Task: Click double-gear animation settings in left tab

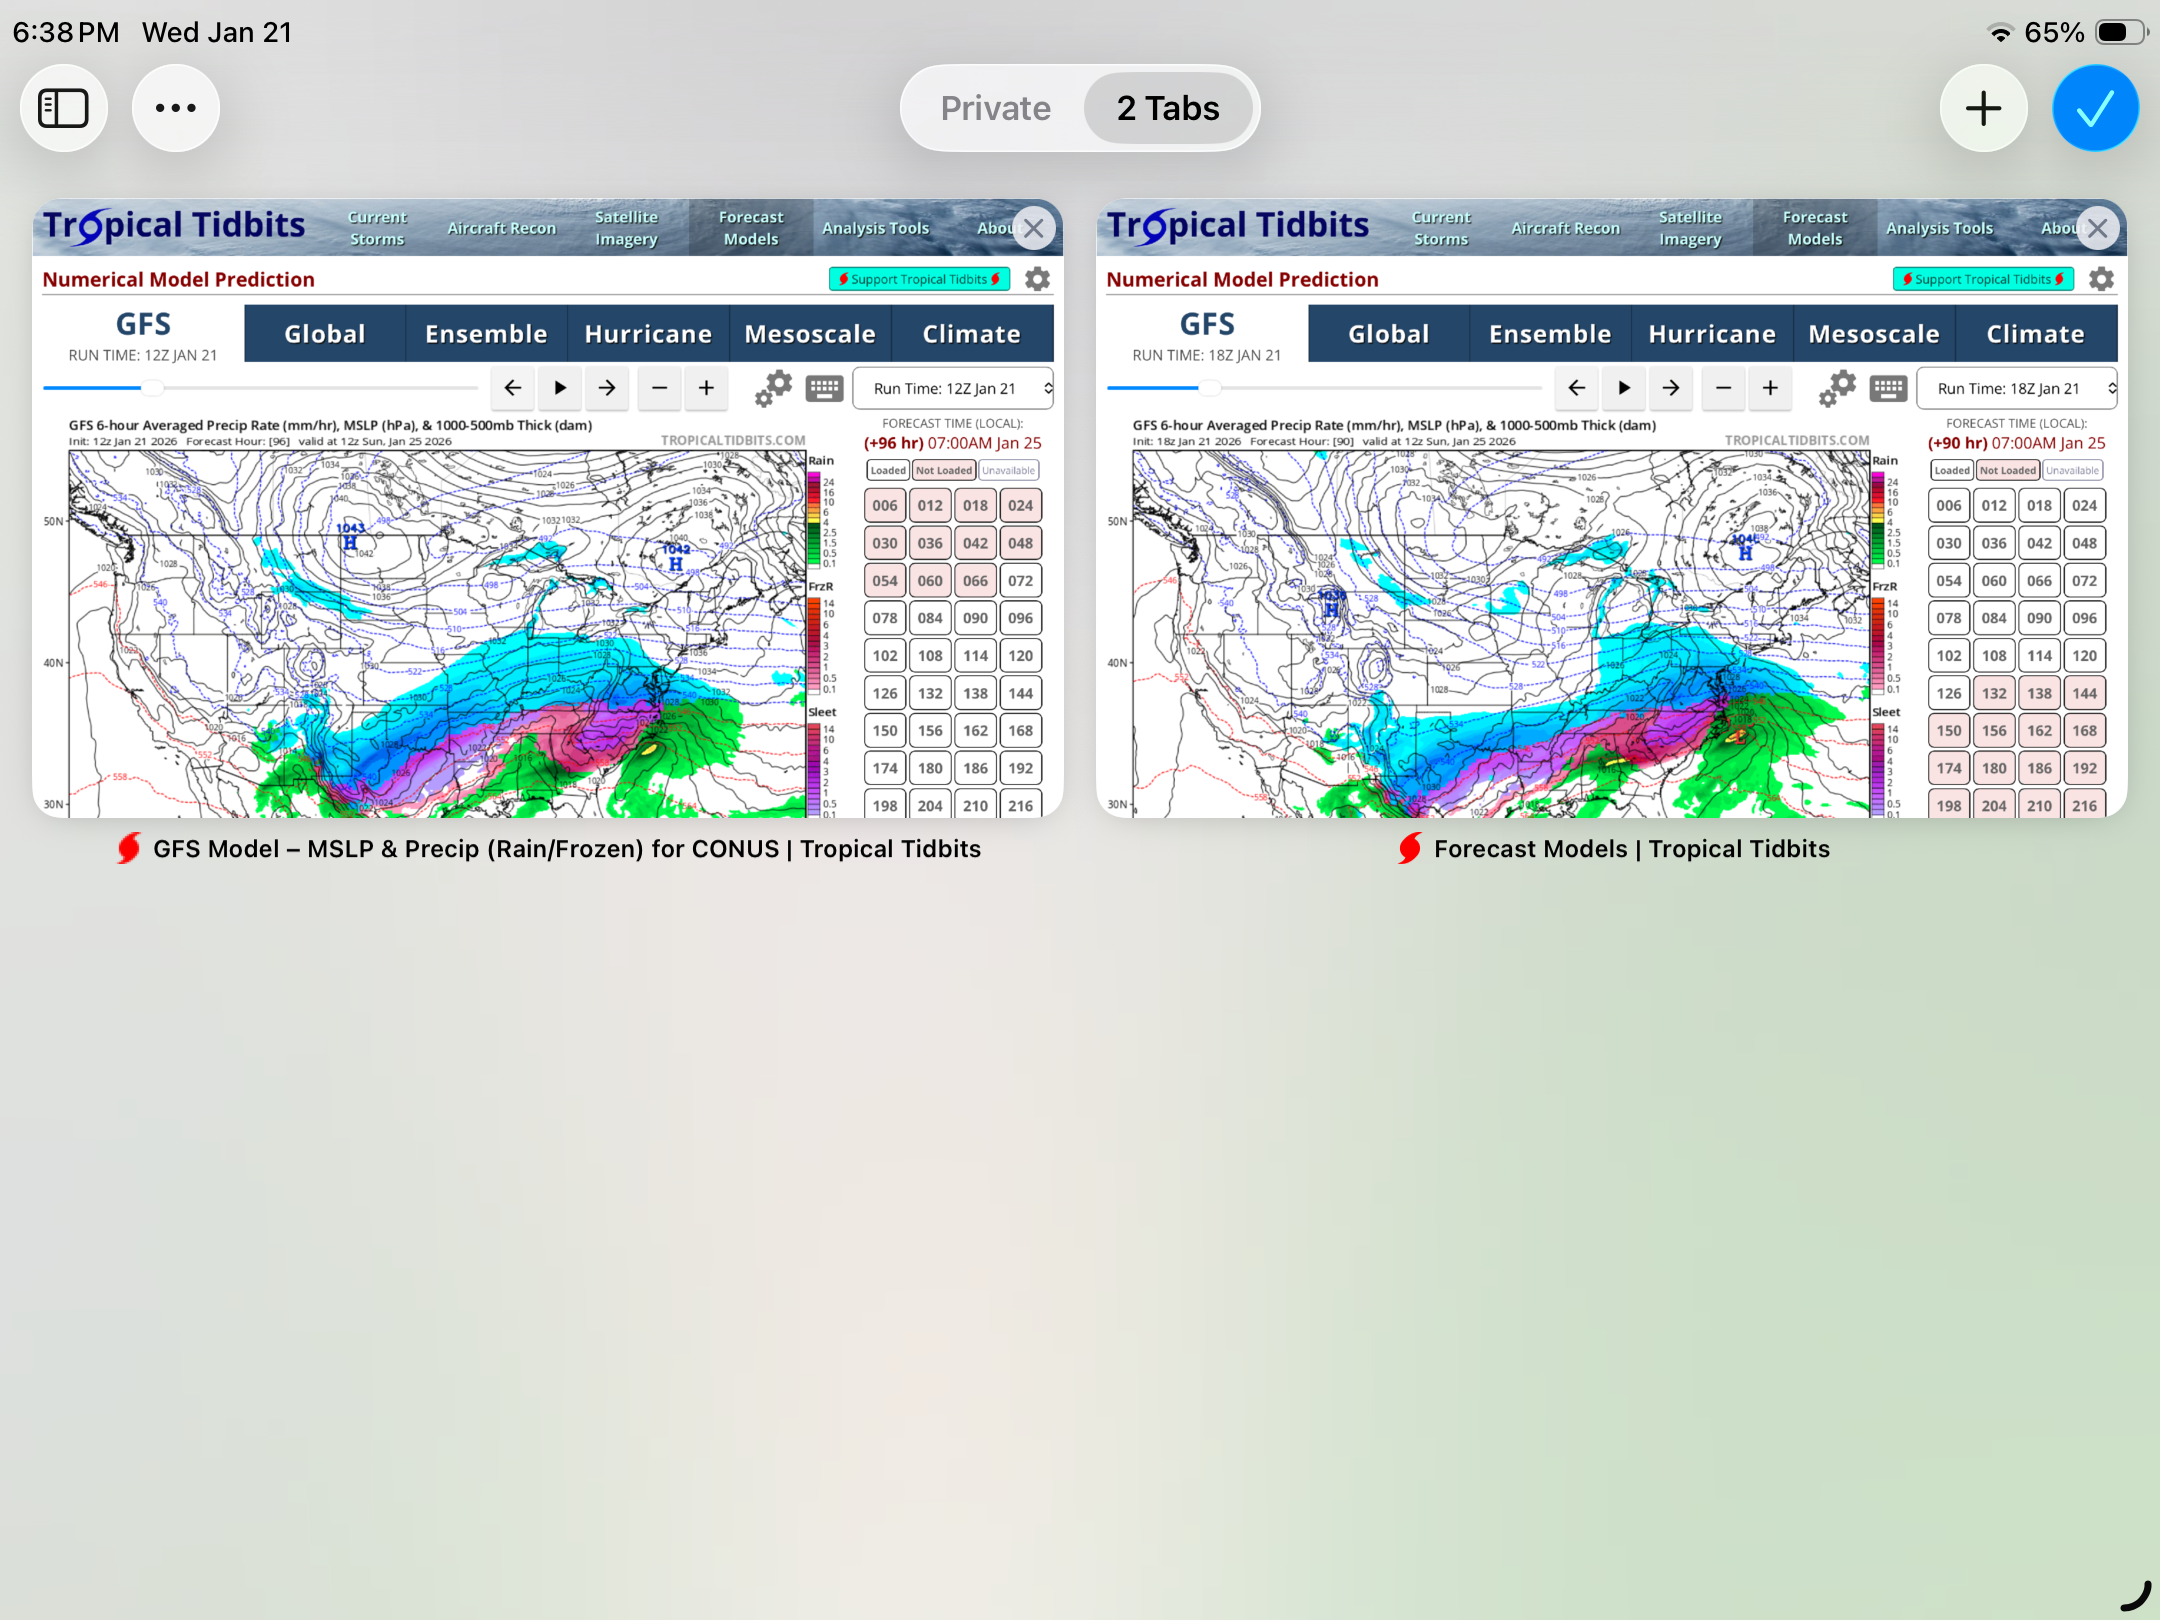Action: [x=773, y=388]
